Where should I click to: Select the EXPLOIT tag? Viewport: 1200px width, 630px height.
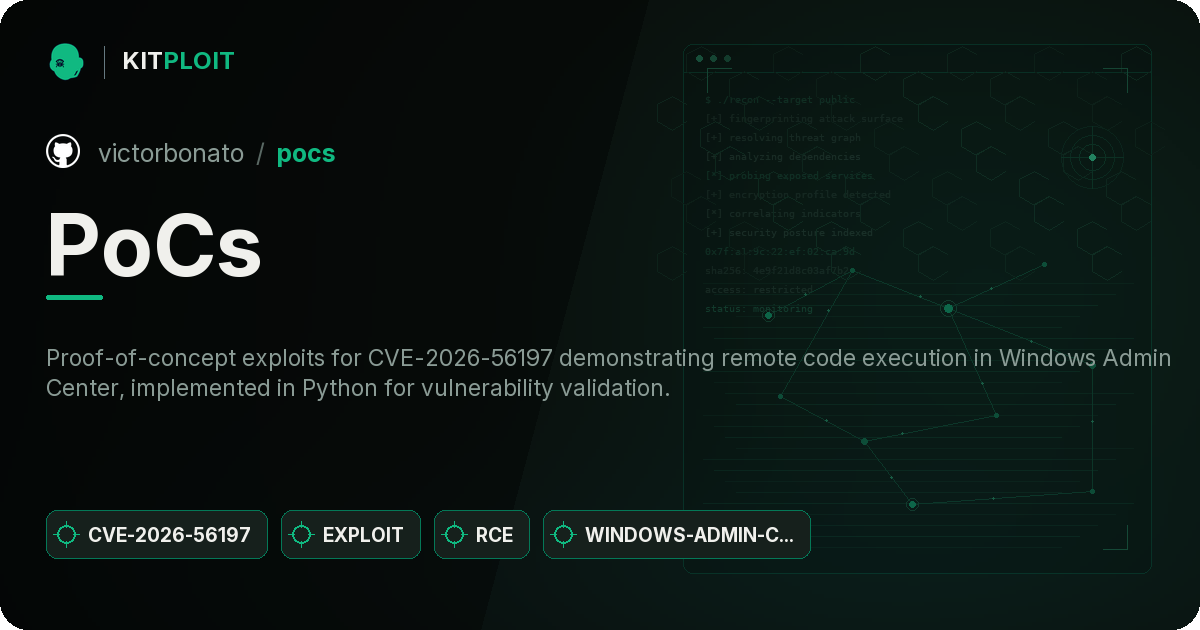pos(351,534)
